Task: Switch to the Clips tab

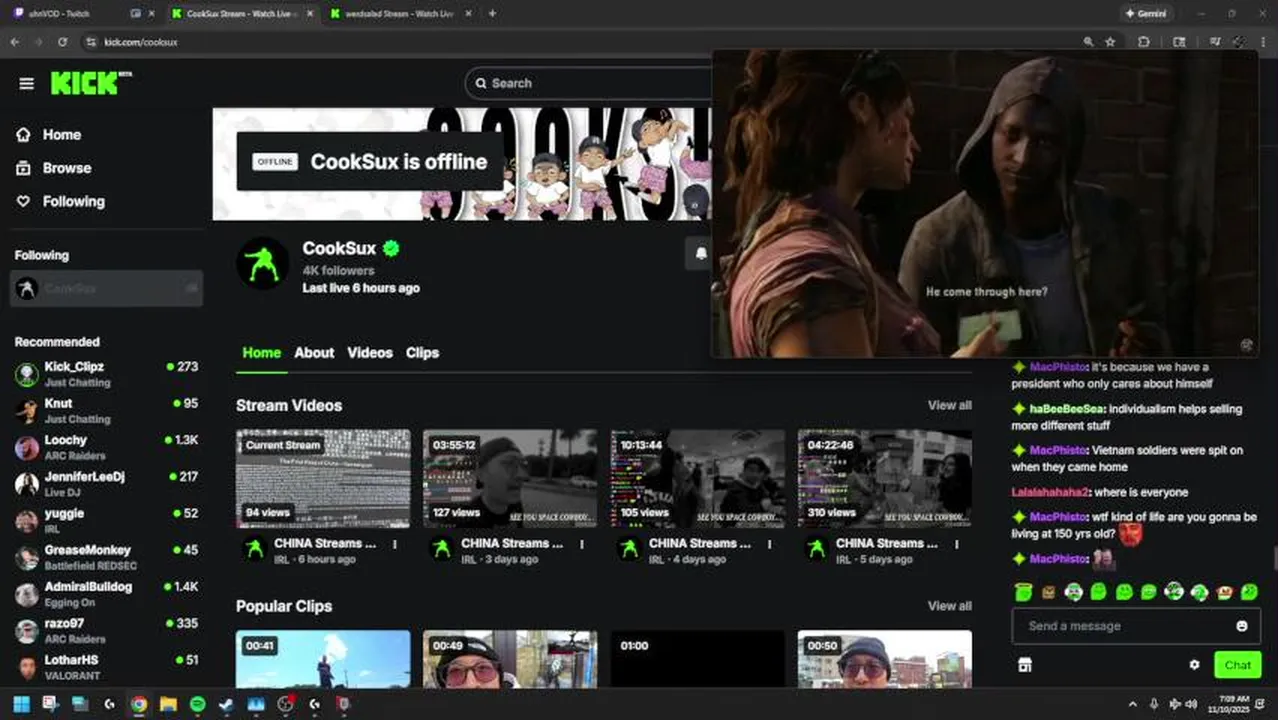Action: 422,353
